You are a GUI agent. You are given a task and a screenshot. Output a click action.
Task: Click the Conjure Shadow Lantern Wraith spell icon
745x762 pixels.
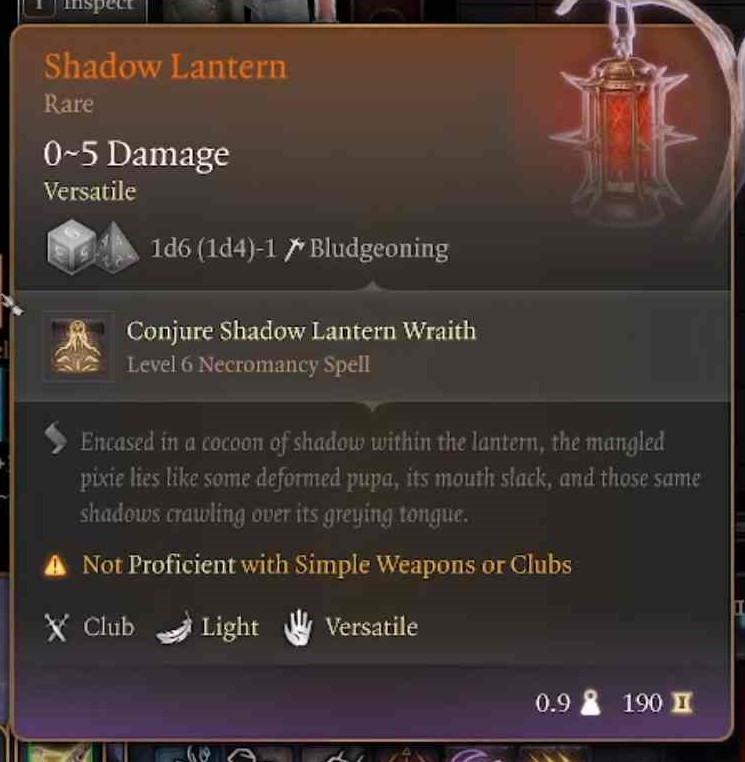[78, 346]
